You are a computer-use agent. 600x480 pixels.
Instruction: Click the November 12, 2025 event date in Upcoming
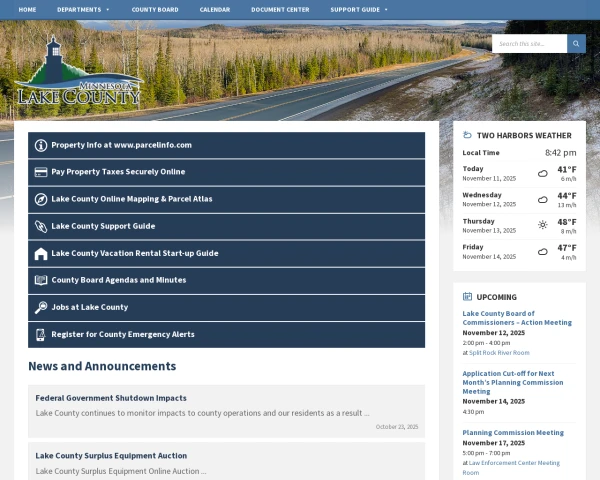click(x=494, y=333)
